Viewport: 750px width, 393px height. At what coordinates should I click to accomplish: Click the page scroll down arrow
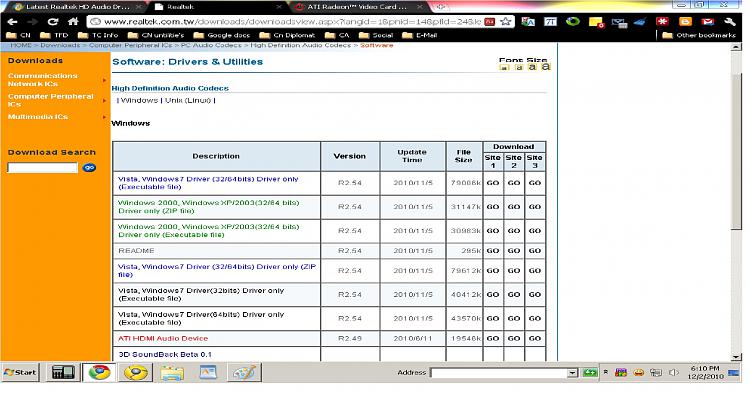point(737,357)
